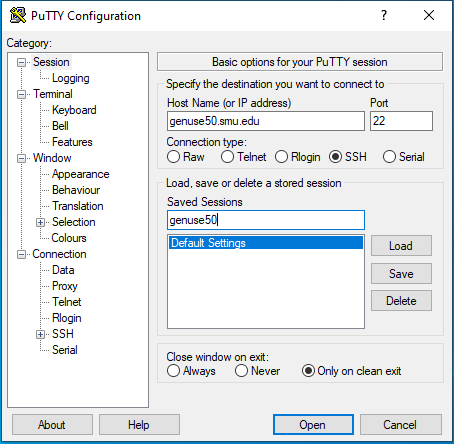Click the PuTTY icon in title bar
This screenshot has width=454, height=444.
[x=18, y=15]
